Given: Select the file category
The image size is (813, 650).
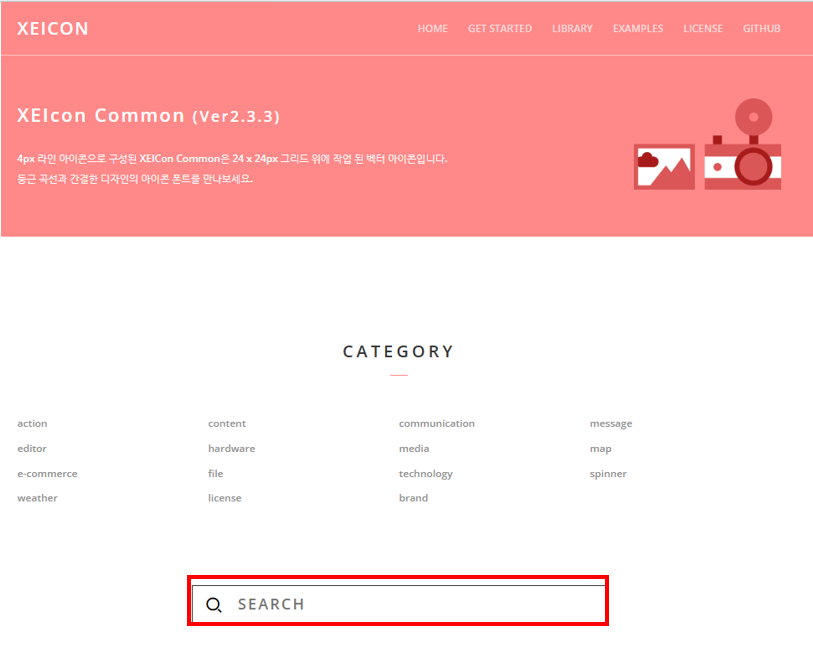Looking at the screenshot, I should (216, 473).
